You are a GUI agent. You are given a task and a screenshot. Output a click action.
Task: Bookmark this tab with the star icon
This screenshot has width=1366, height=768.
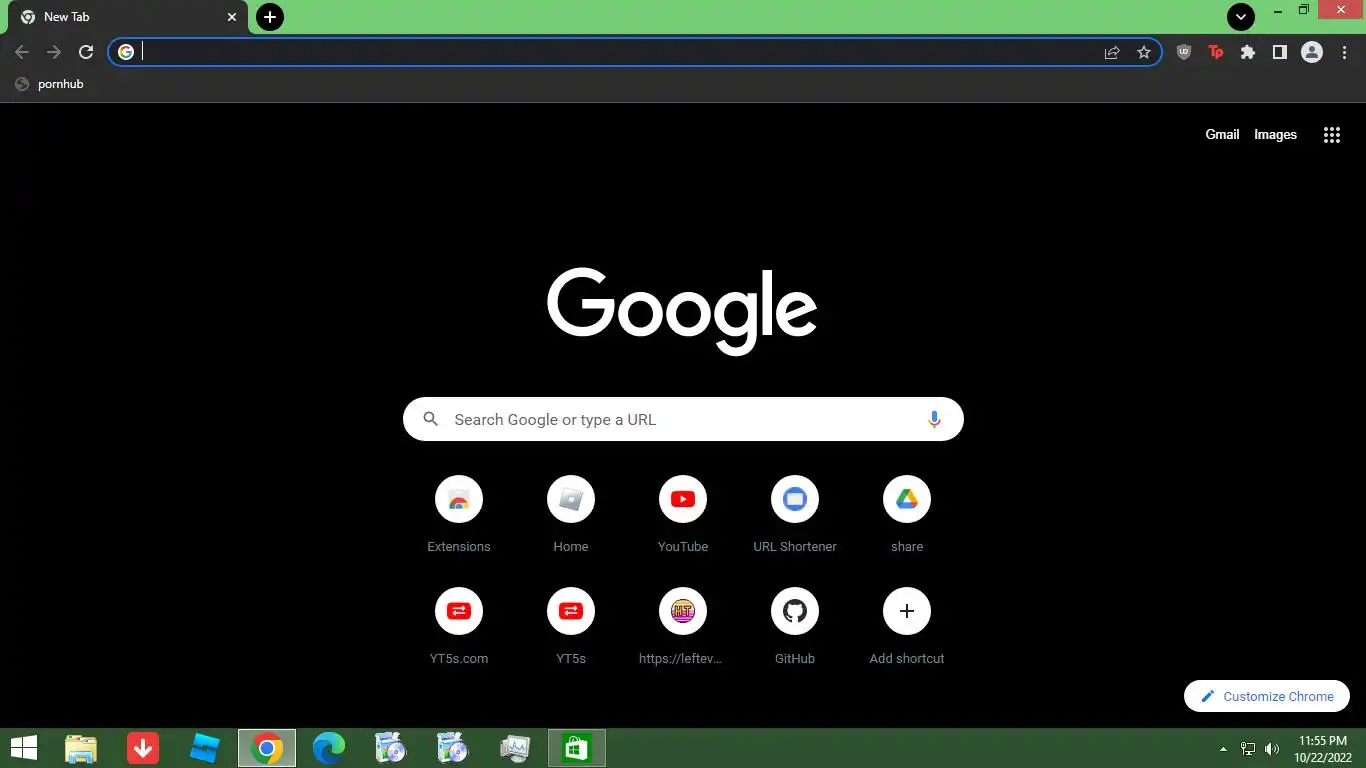tap(1144, 52)
